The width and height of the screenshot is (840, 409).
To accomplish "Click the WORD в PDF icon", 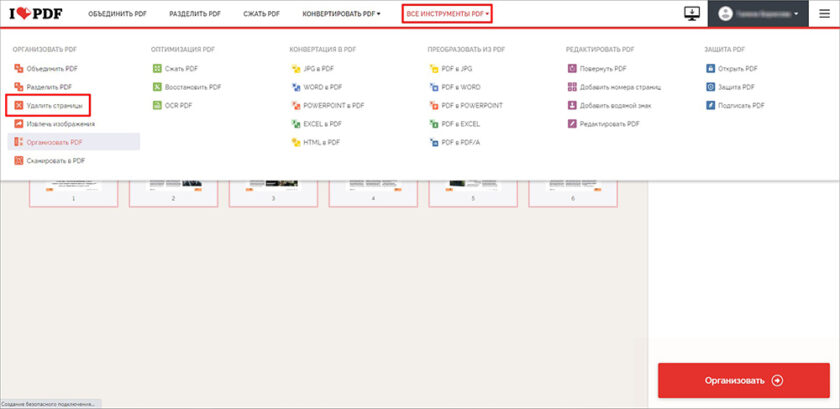I will (296, 87).
